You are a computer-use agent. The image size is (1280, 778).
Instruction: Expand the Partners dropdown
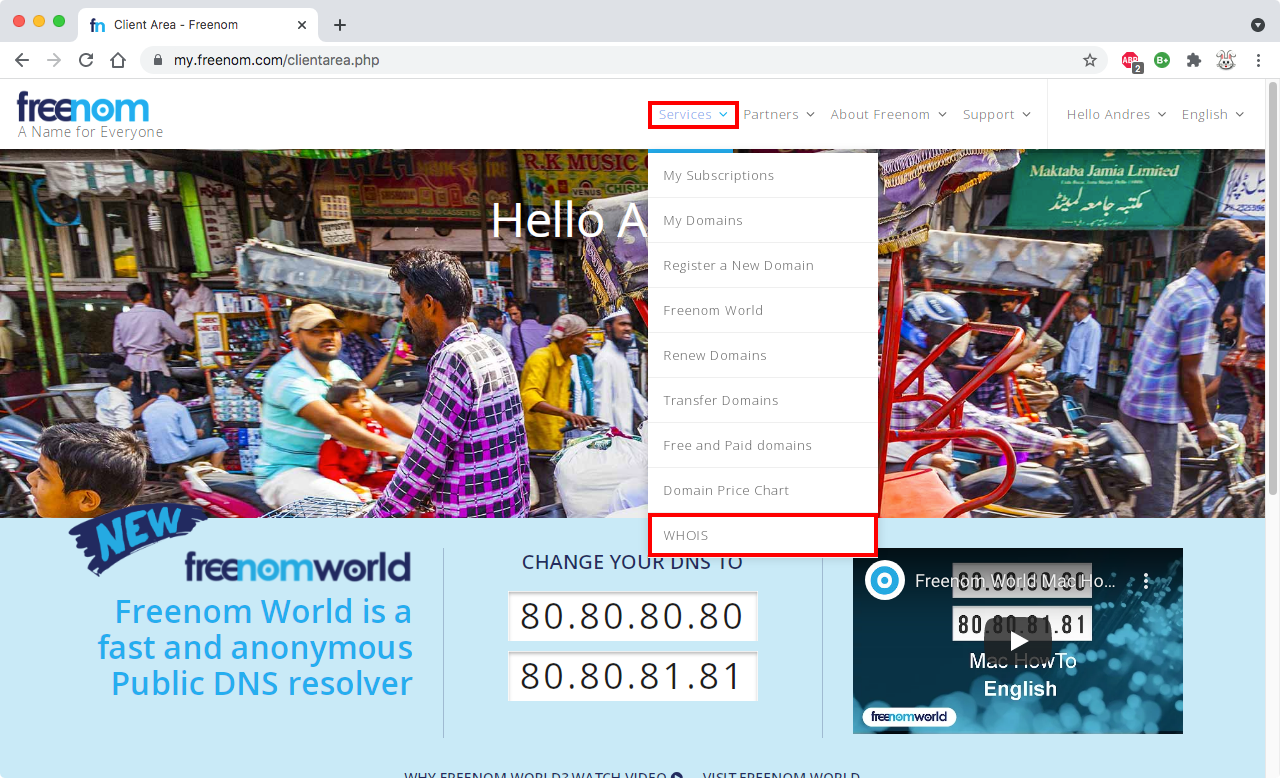778,115
